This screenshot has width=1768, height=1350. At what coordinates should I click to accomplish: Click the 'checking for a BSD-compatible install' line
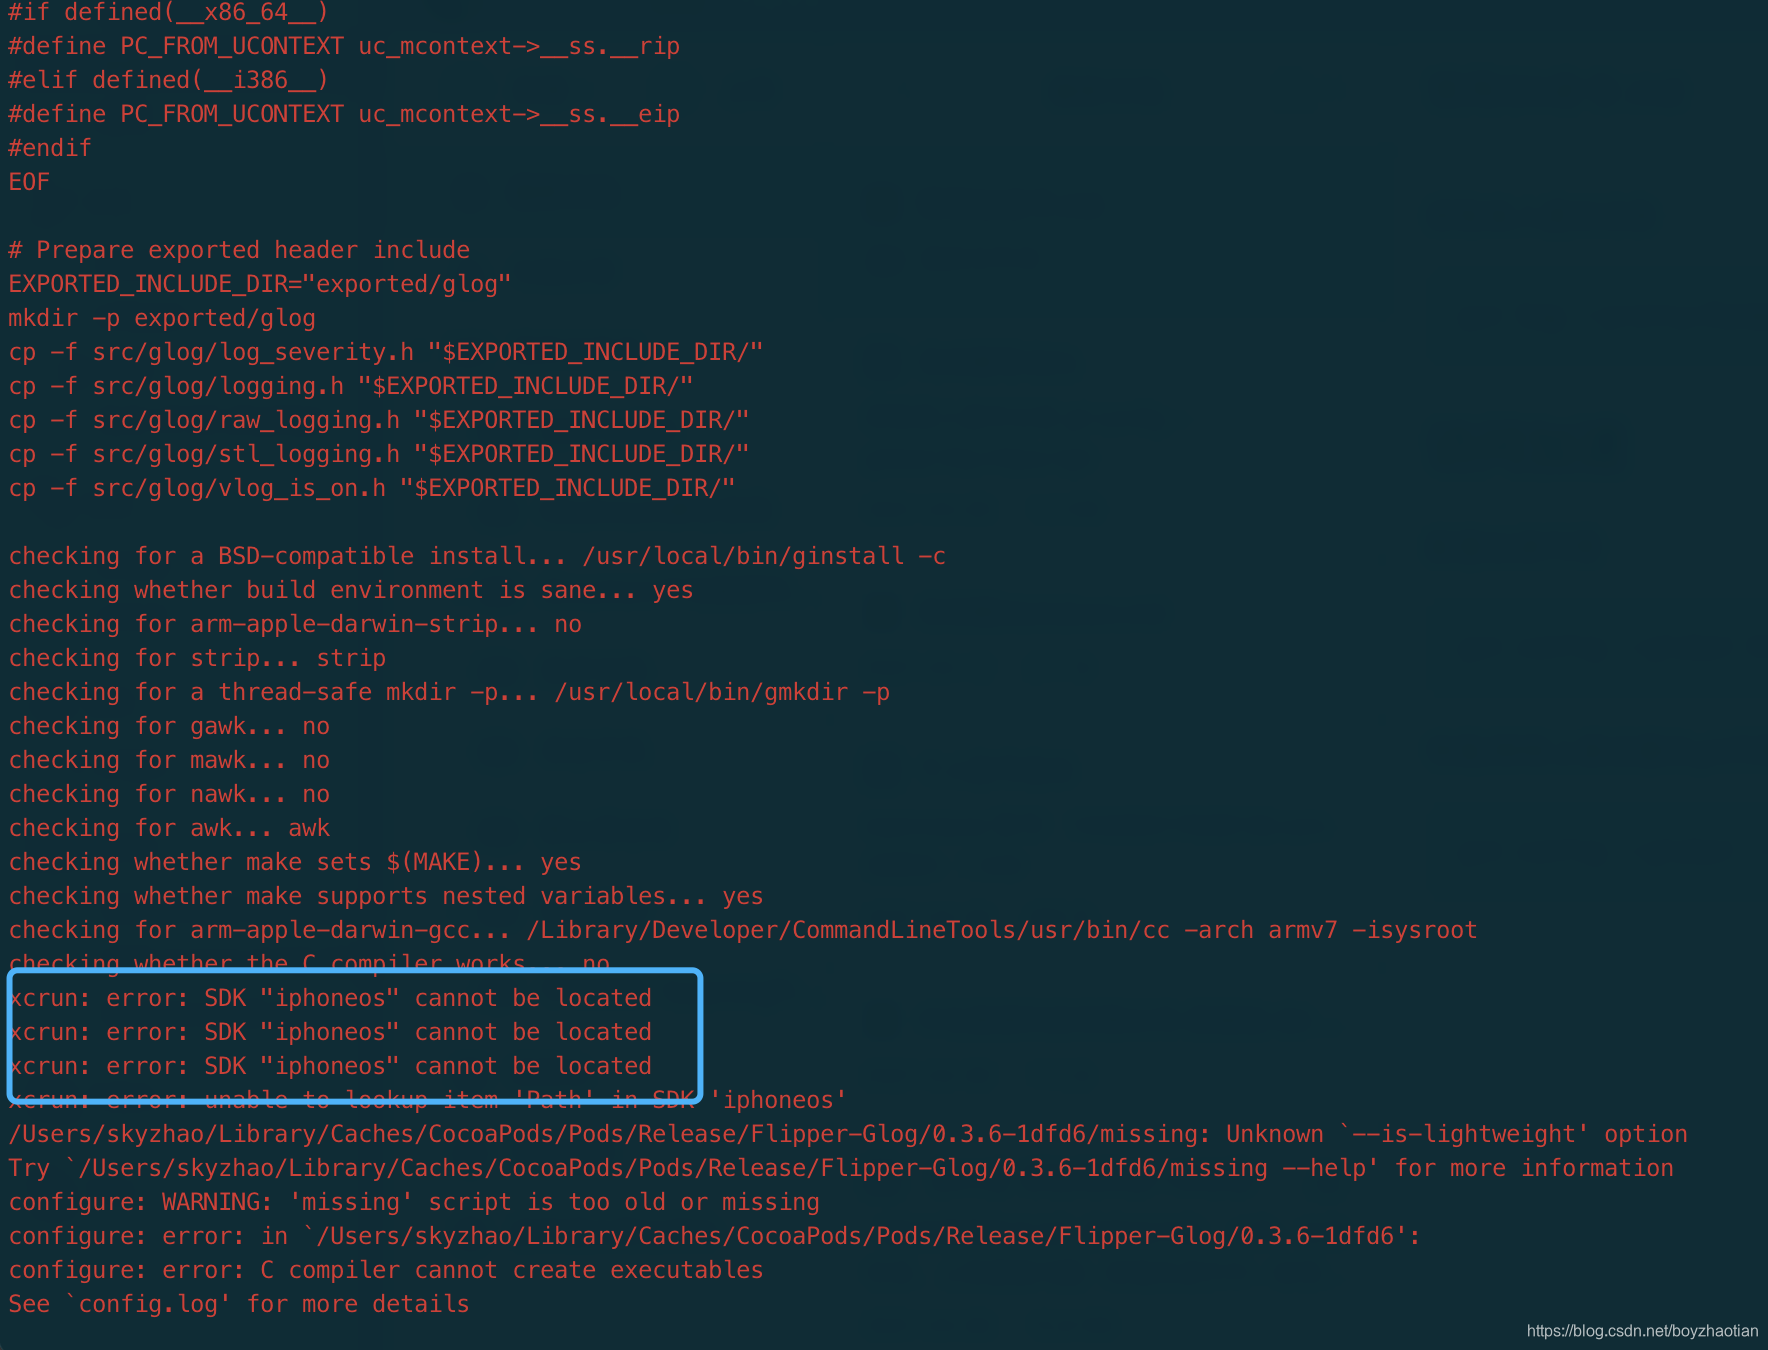(x=477, y=556)
